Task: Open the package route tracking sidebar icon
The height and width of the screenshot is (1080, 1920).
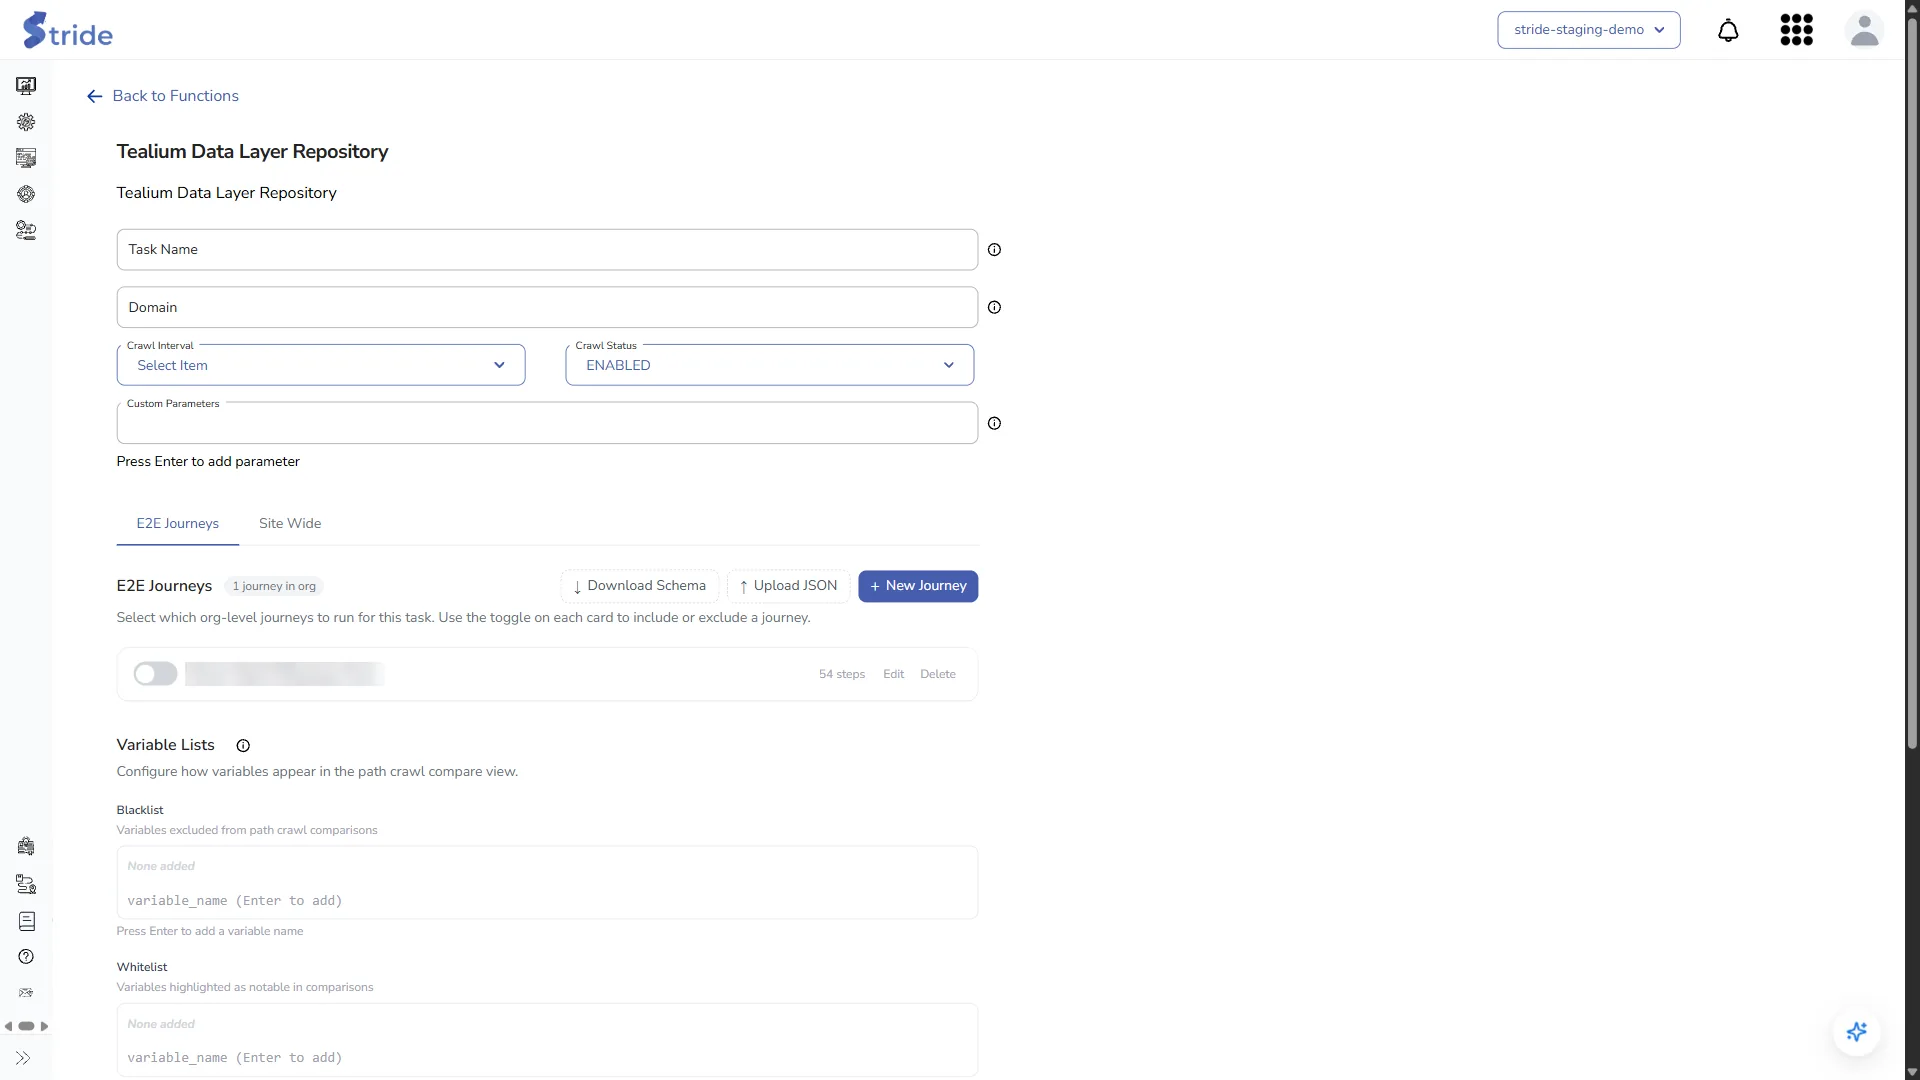Action: (x=26, y=884)
